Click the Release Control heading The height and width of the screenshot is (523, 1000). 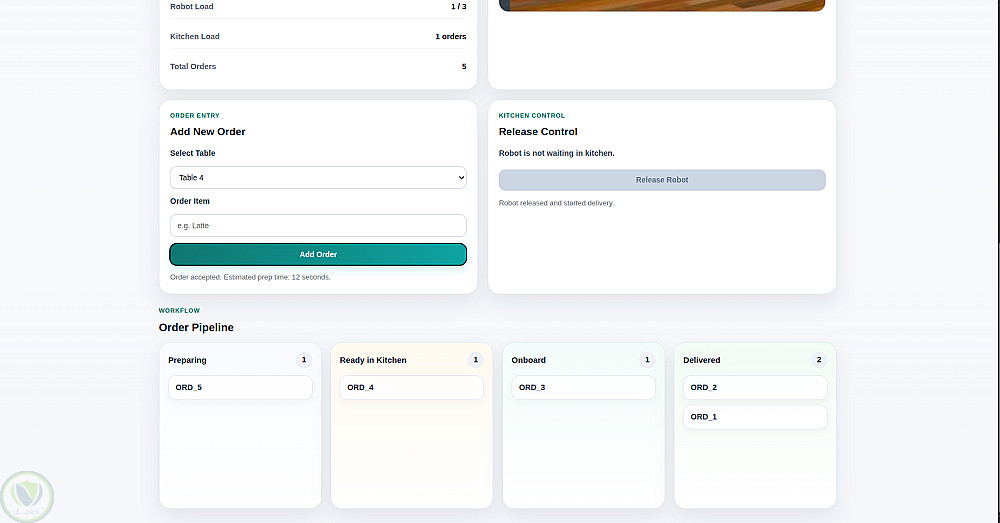point(538,132)
